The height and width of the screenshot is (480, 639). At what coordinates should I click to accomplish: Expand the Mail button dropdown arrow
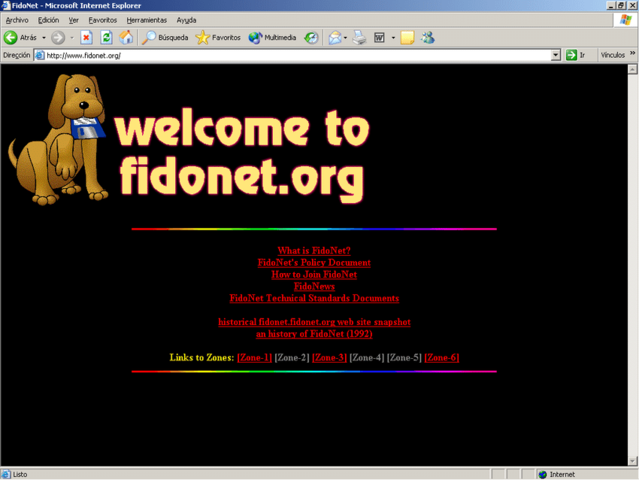click(x=345, y=37)
